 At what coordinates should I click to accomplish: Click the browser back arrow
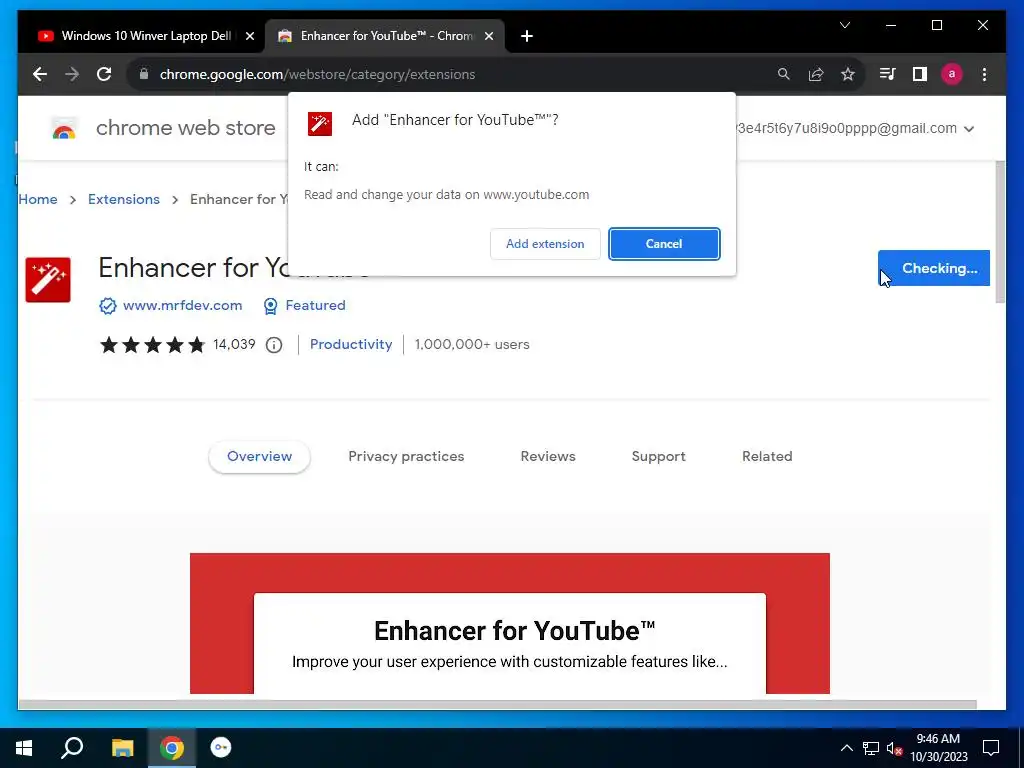(40, 74)
